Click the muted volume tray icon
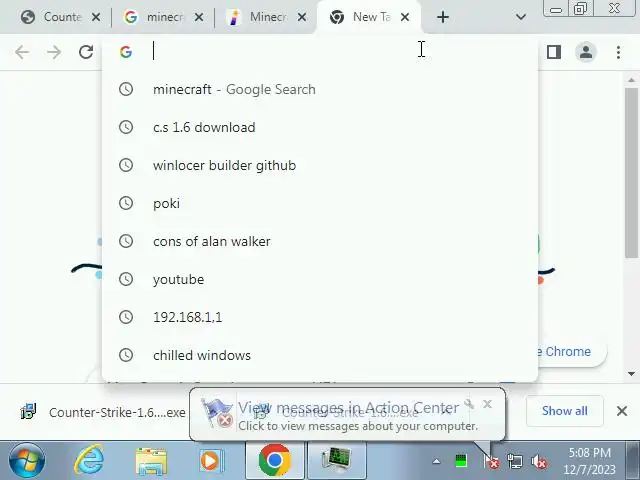This screenshot has width=640, height=480. click(539, 462)
